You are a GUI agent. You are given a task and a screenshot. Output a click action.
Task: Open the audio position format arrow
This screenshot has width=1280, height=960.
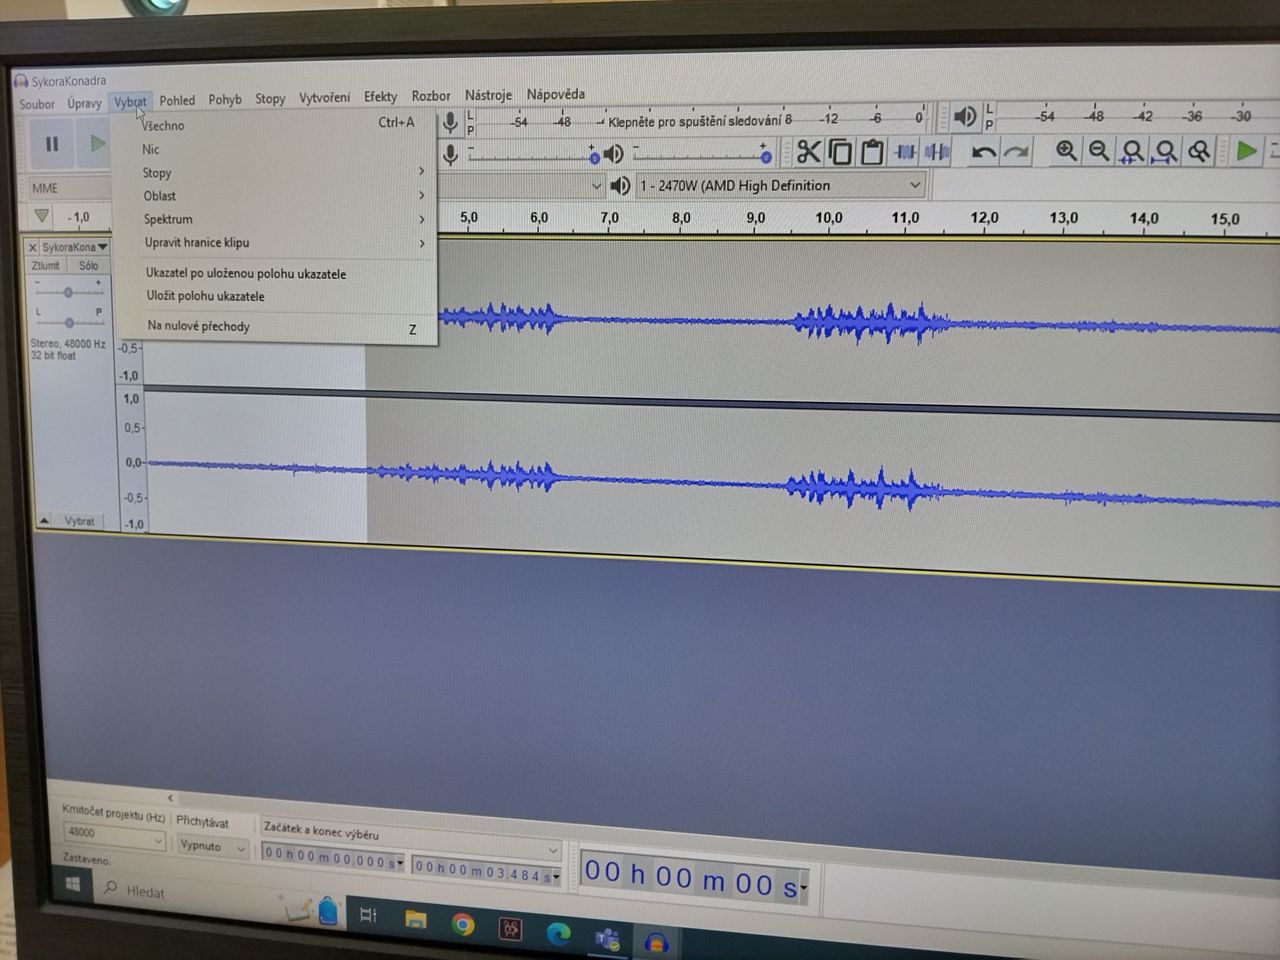point(803,887)
